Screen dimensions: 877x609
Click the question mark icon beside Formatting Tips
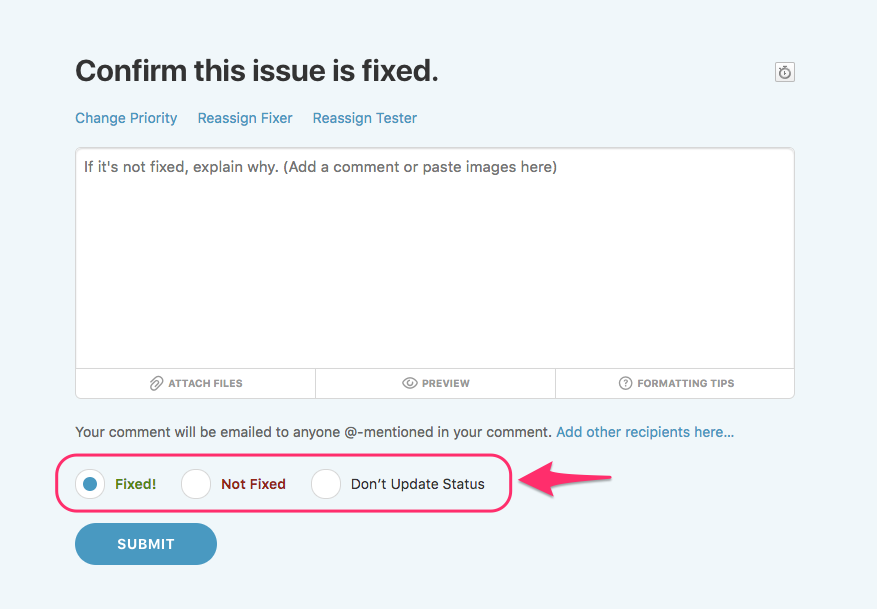point(626,383)
